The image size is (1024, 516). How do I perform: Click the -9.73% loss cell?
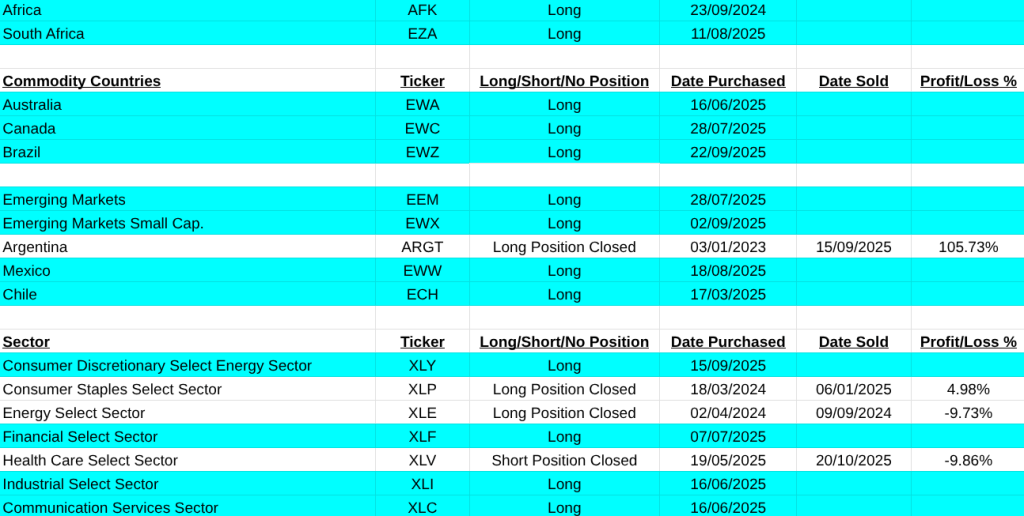click(967, 413)
